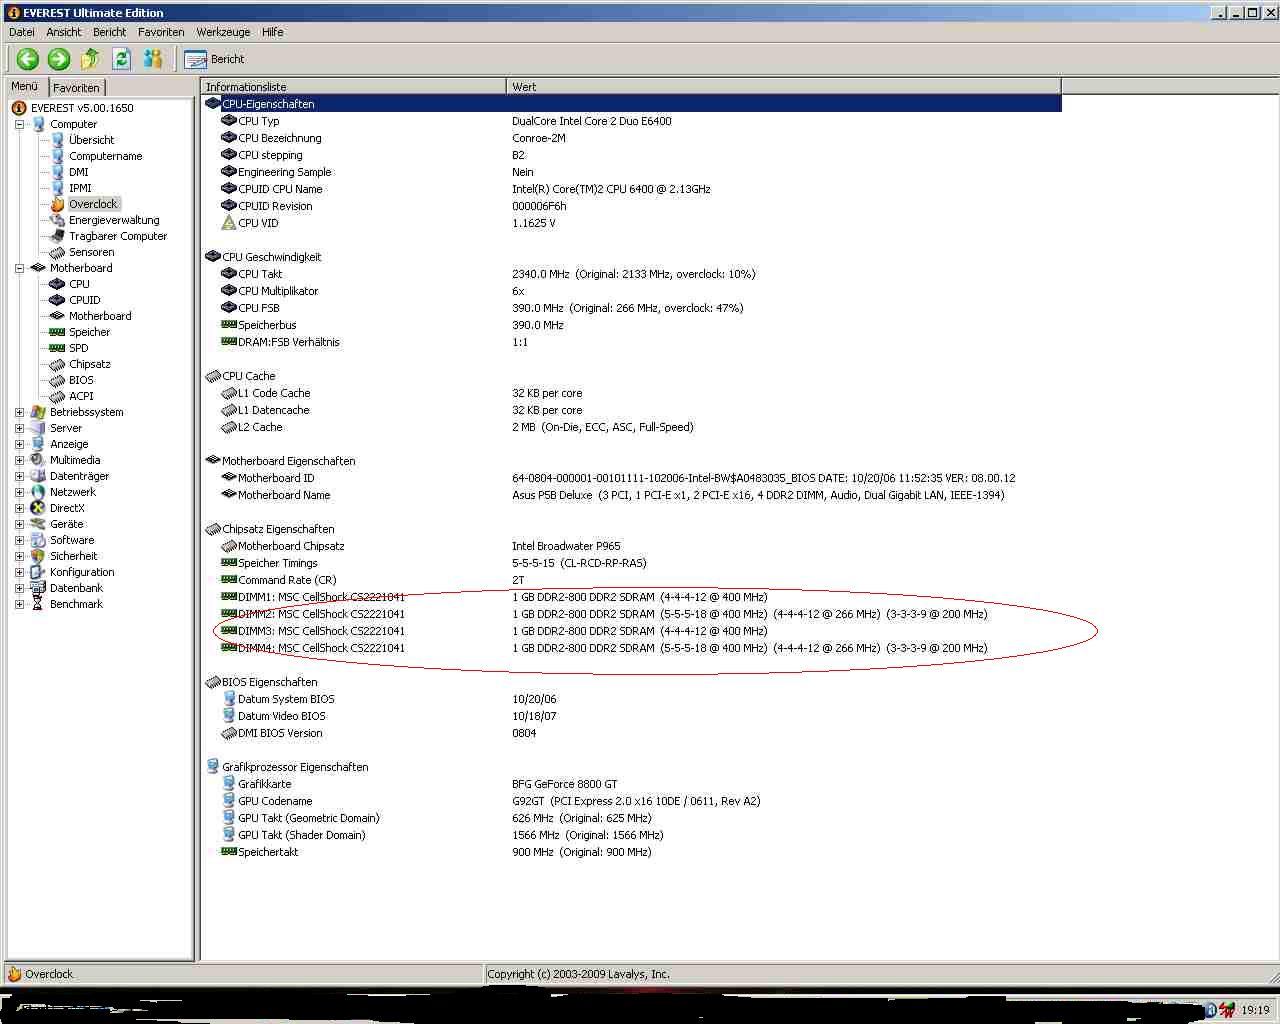Select the L2 Cache row
1280x1024 pixels.
pos(632,427)
